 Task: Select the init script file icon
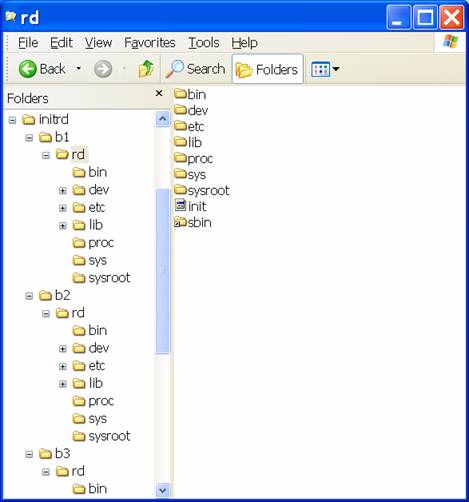180,206
